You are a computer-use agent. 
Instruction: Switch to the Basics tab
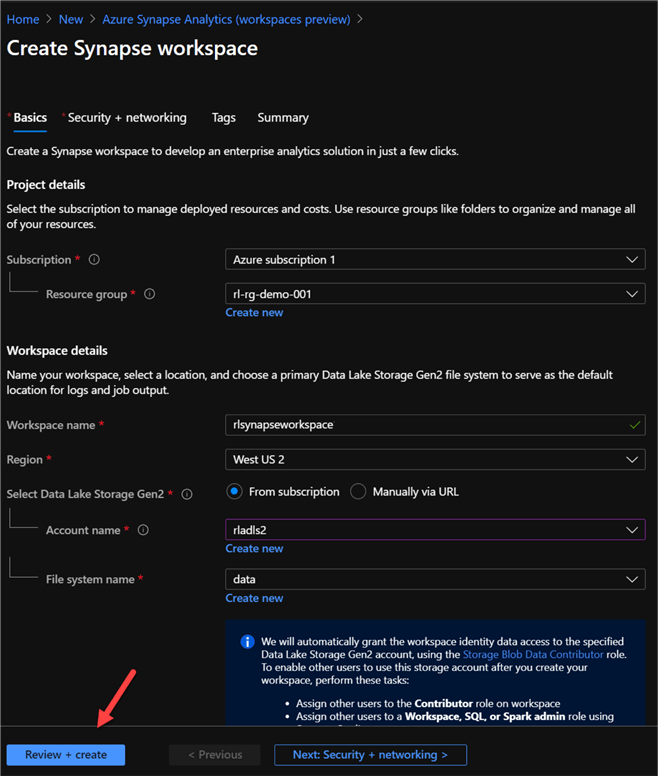[30, 118]
